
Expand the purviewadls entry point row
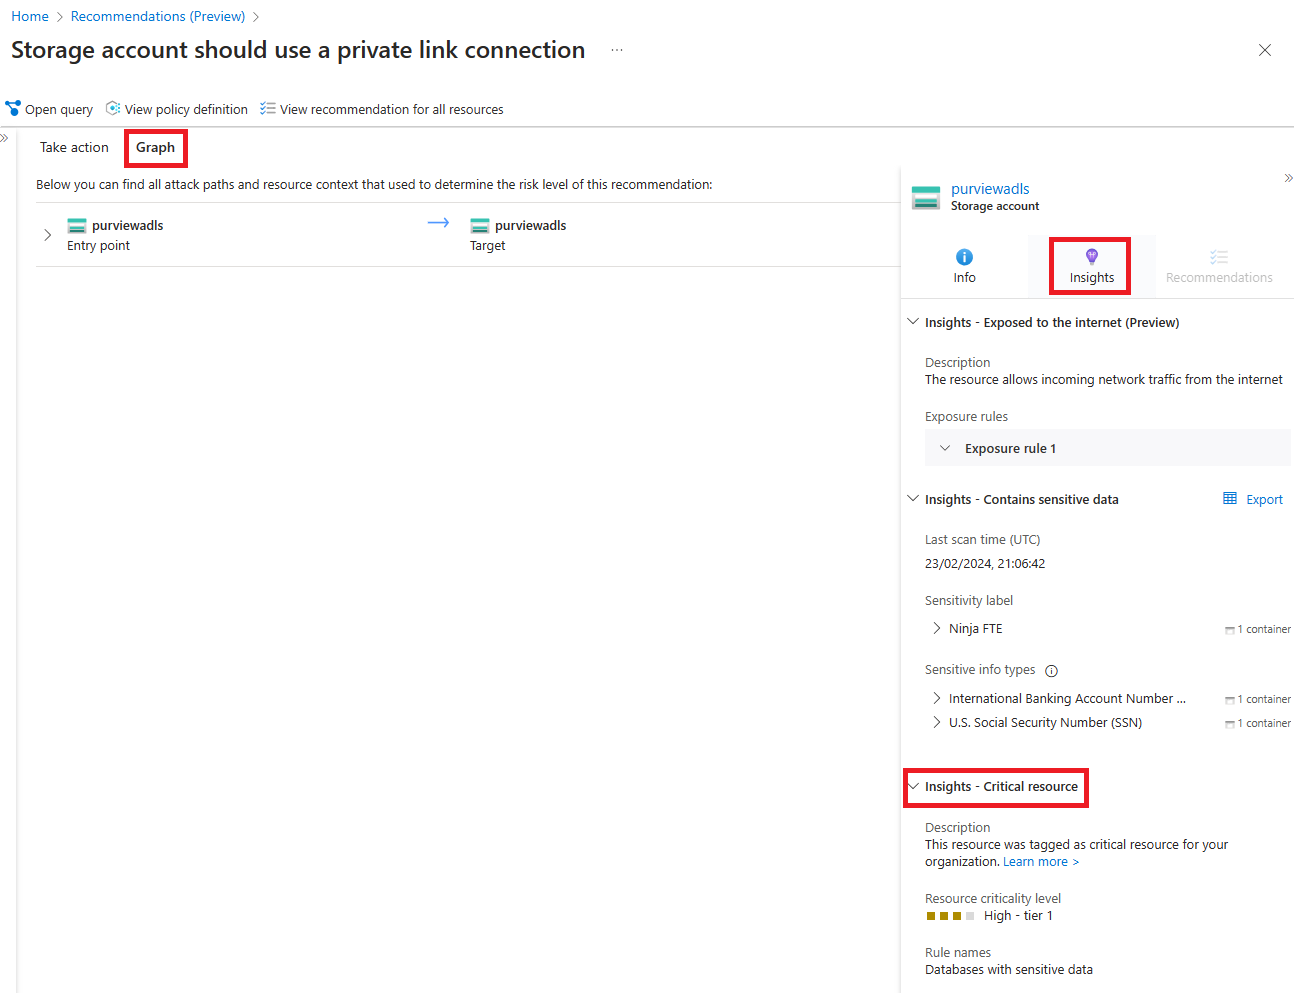point(47,235)
